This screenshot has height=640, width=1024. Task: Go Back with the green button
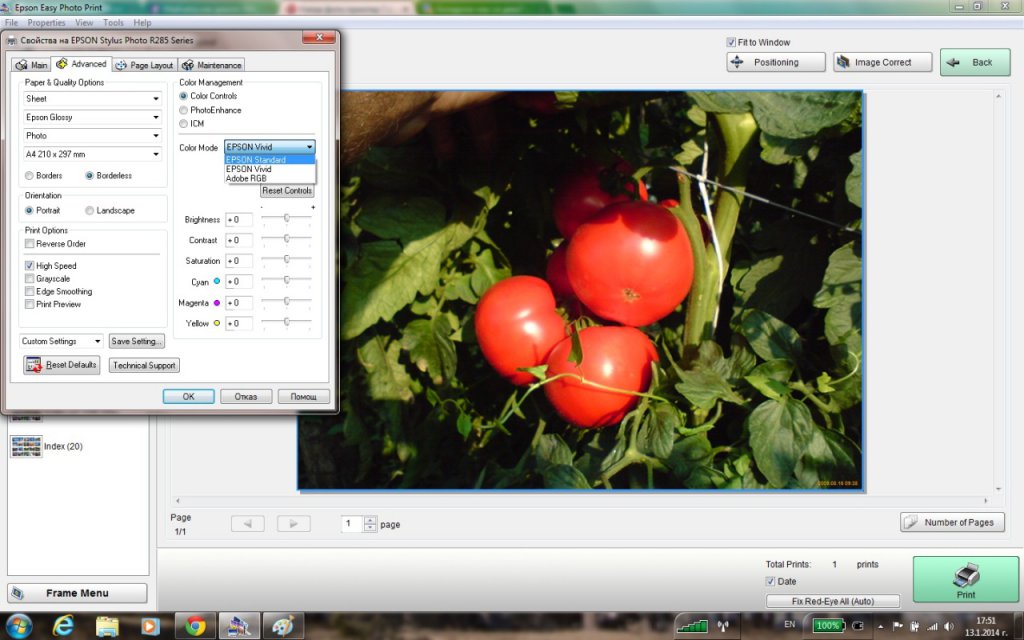(975, 63)
